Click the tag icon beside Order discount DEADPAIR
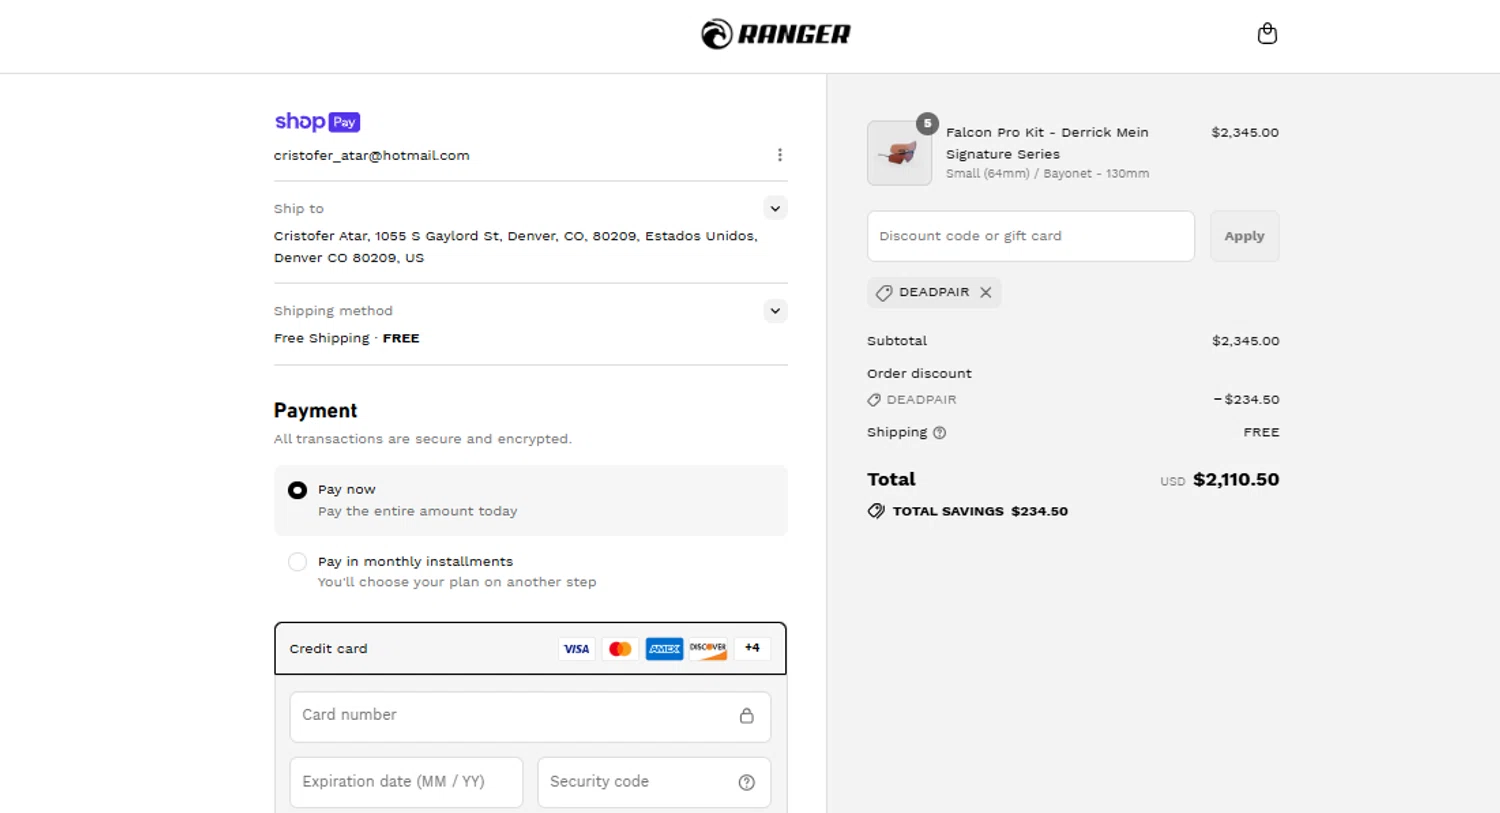The width and height of the screenshot is (1500, 813). [x=874, y=400]
